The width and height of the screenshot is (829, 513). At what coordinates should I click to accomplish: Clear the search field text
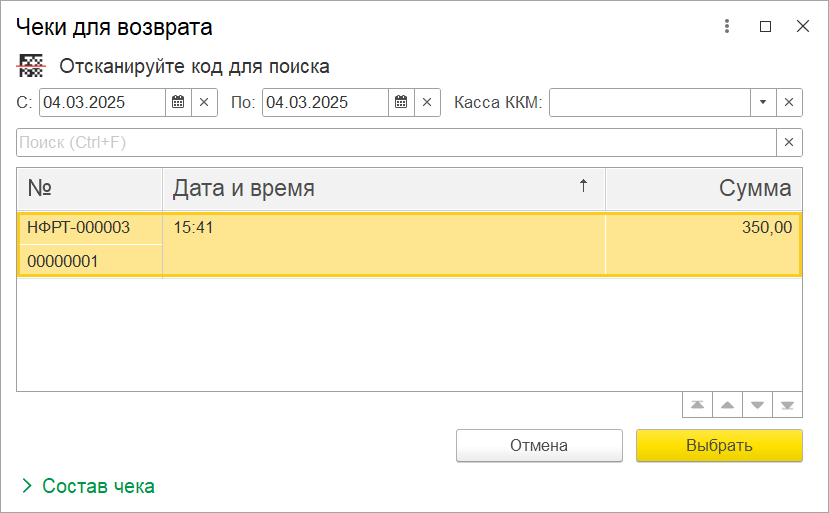[x=789, y=142]
